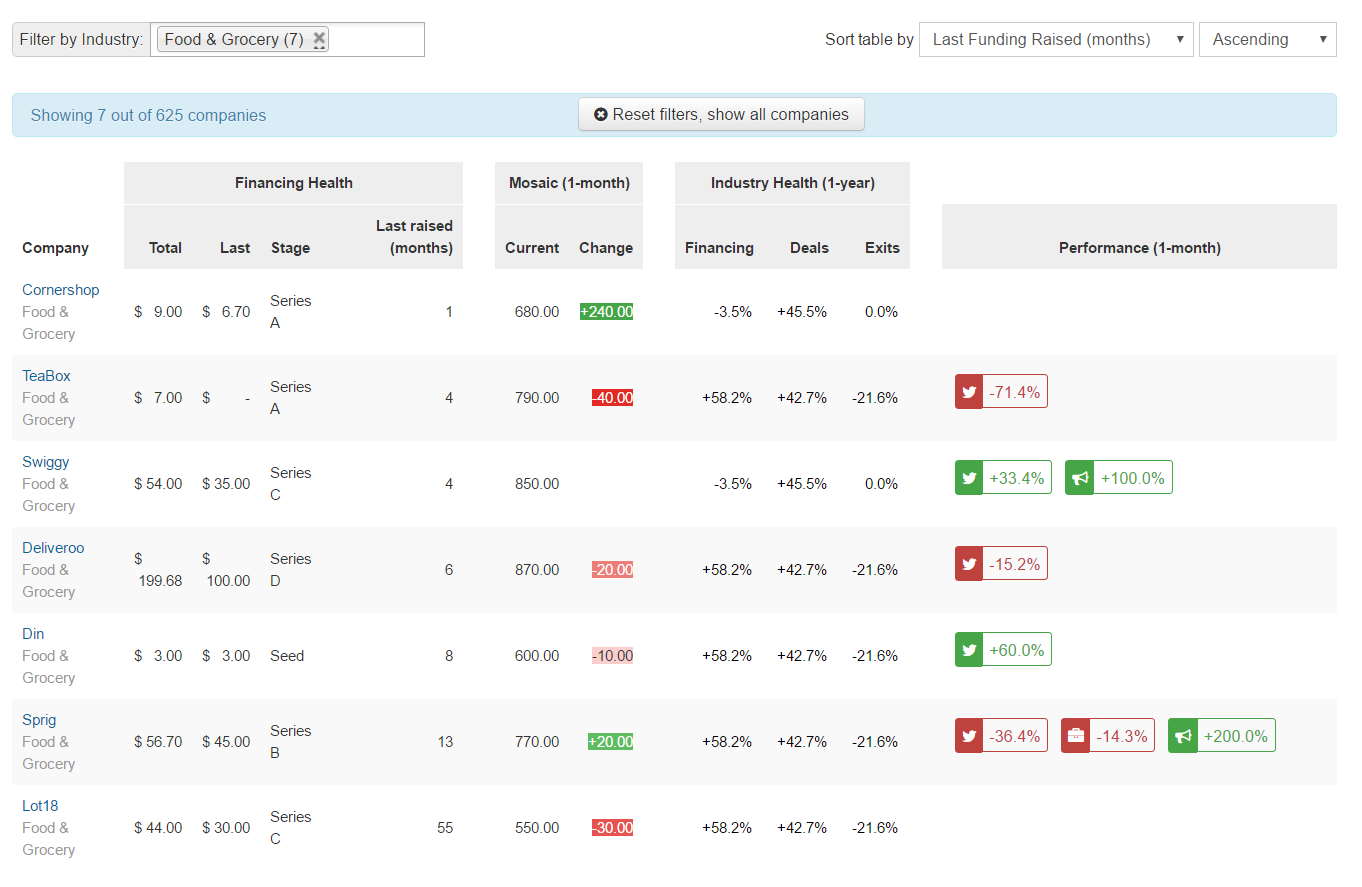Click Cornershop's -3.5% financing value

coord(733,312)
